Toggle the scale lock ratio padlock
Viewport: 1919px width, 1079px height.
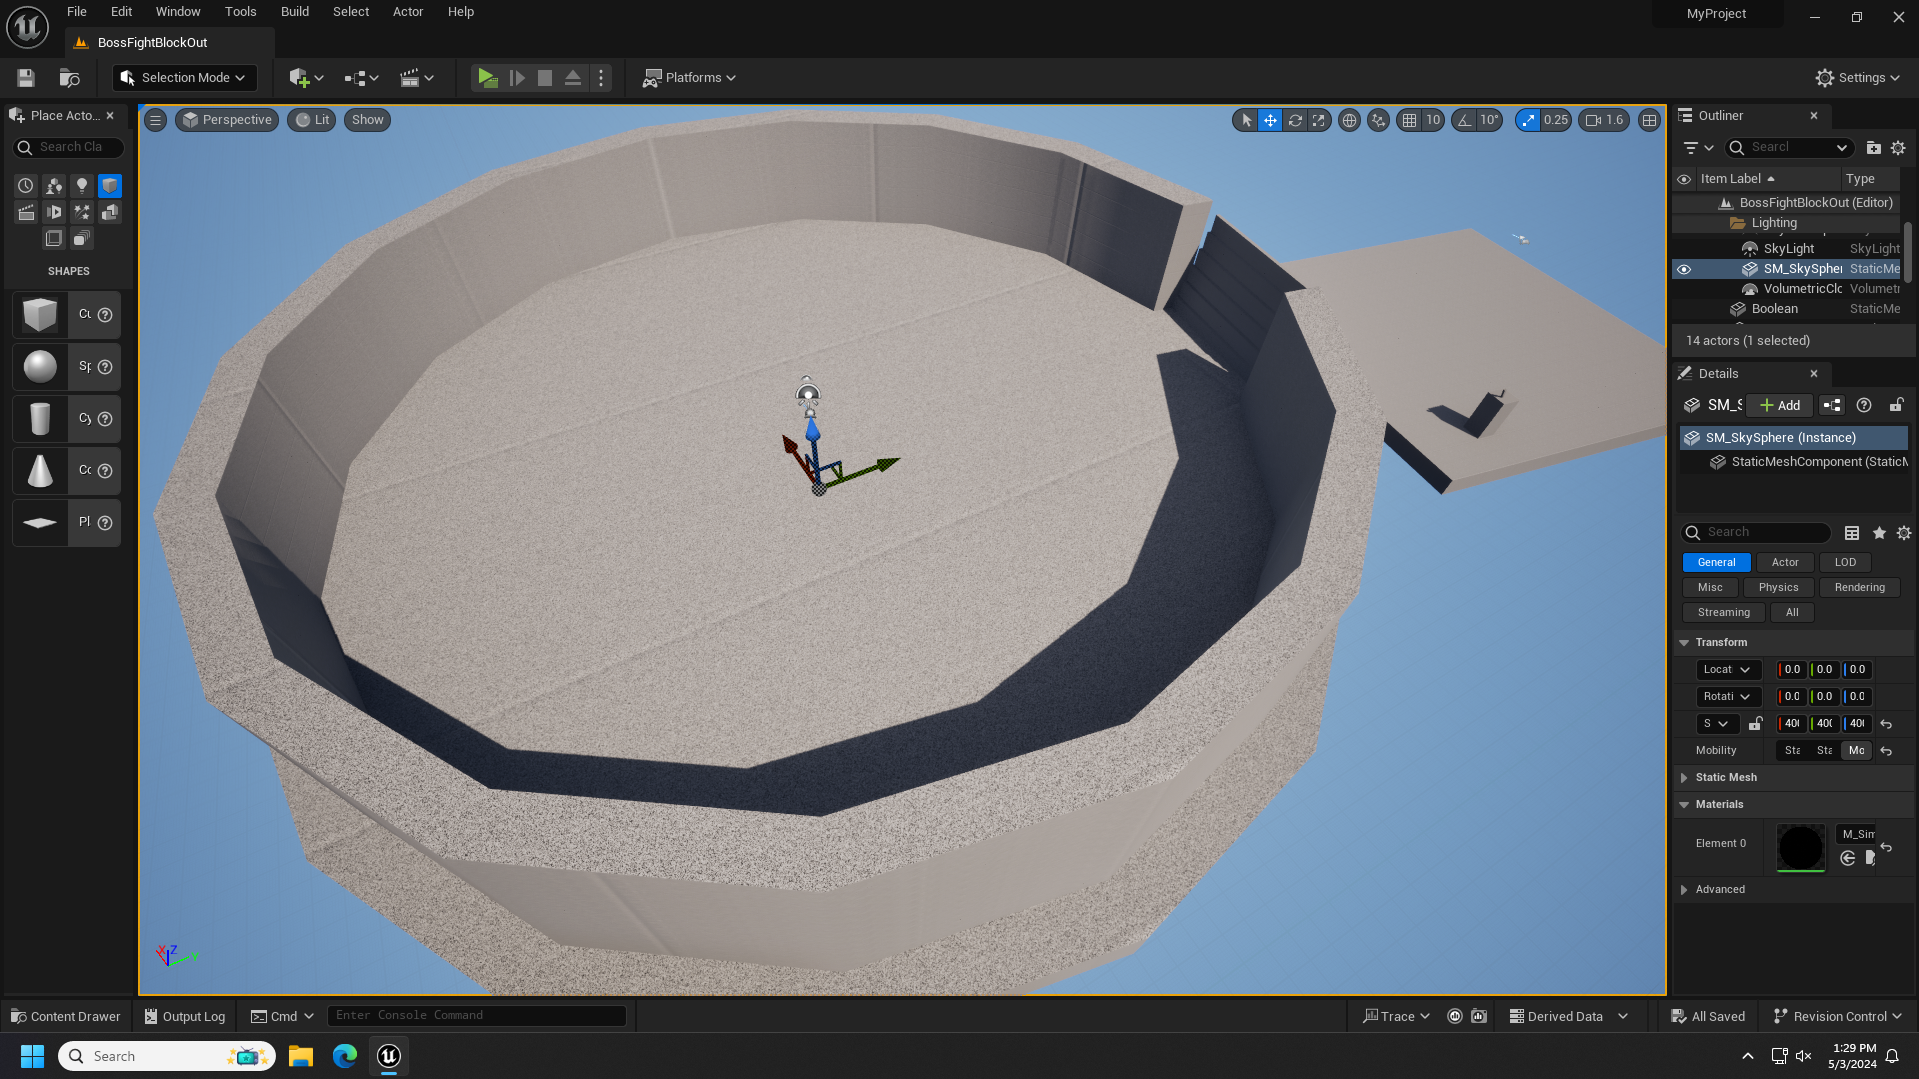point(1755,724)
